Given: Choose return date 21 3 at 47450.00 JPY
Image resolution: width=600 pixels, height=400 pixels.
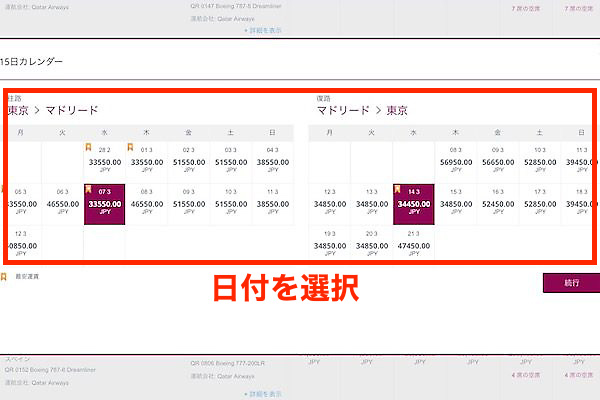Looking at the screenshot, I should (414, 244).
